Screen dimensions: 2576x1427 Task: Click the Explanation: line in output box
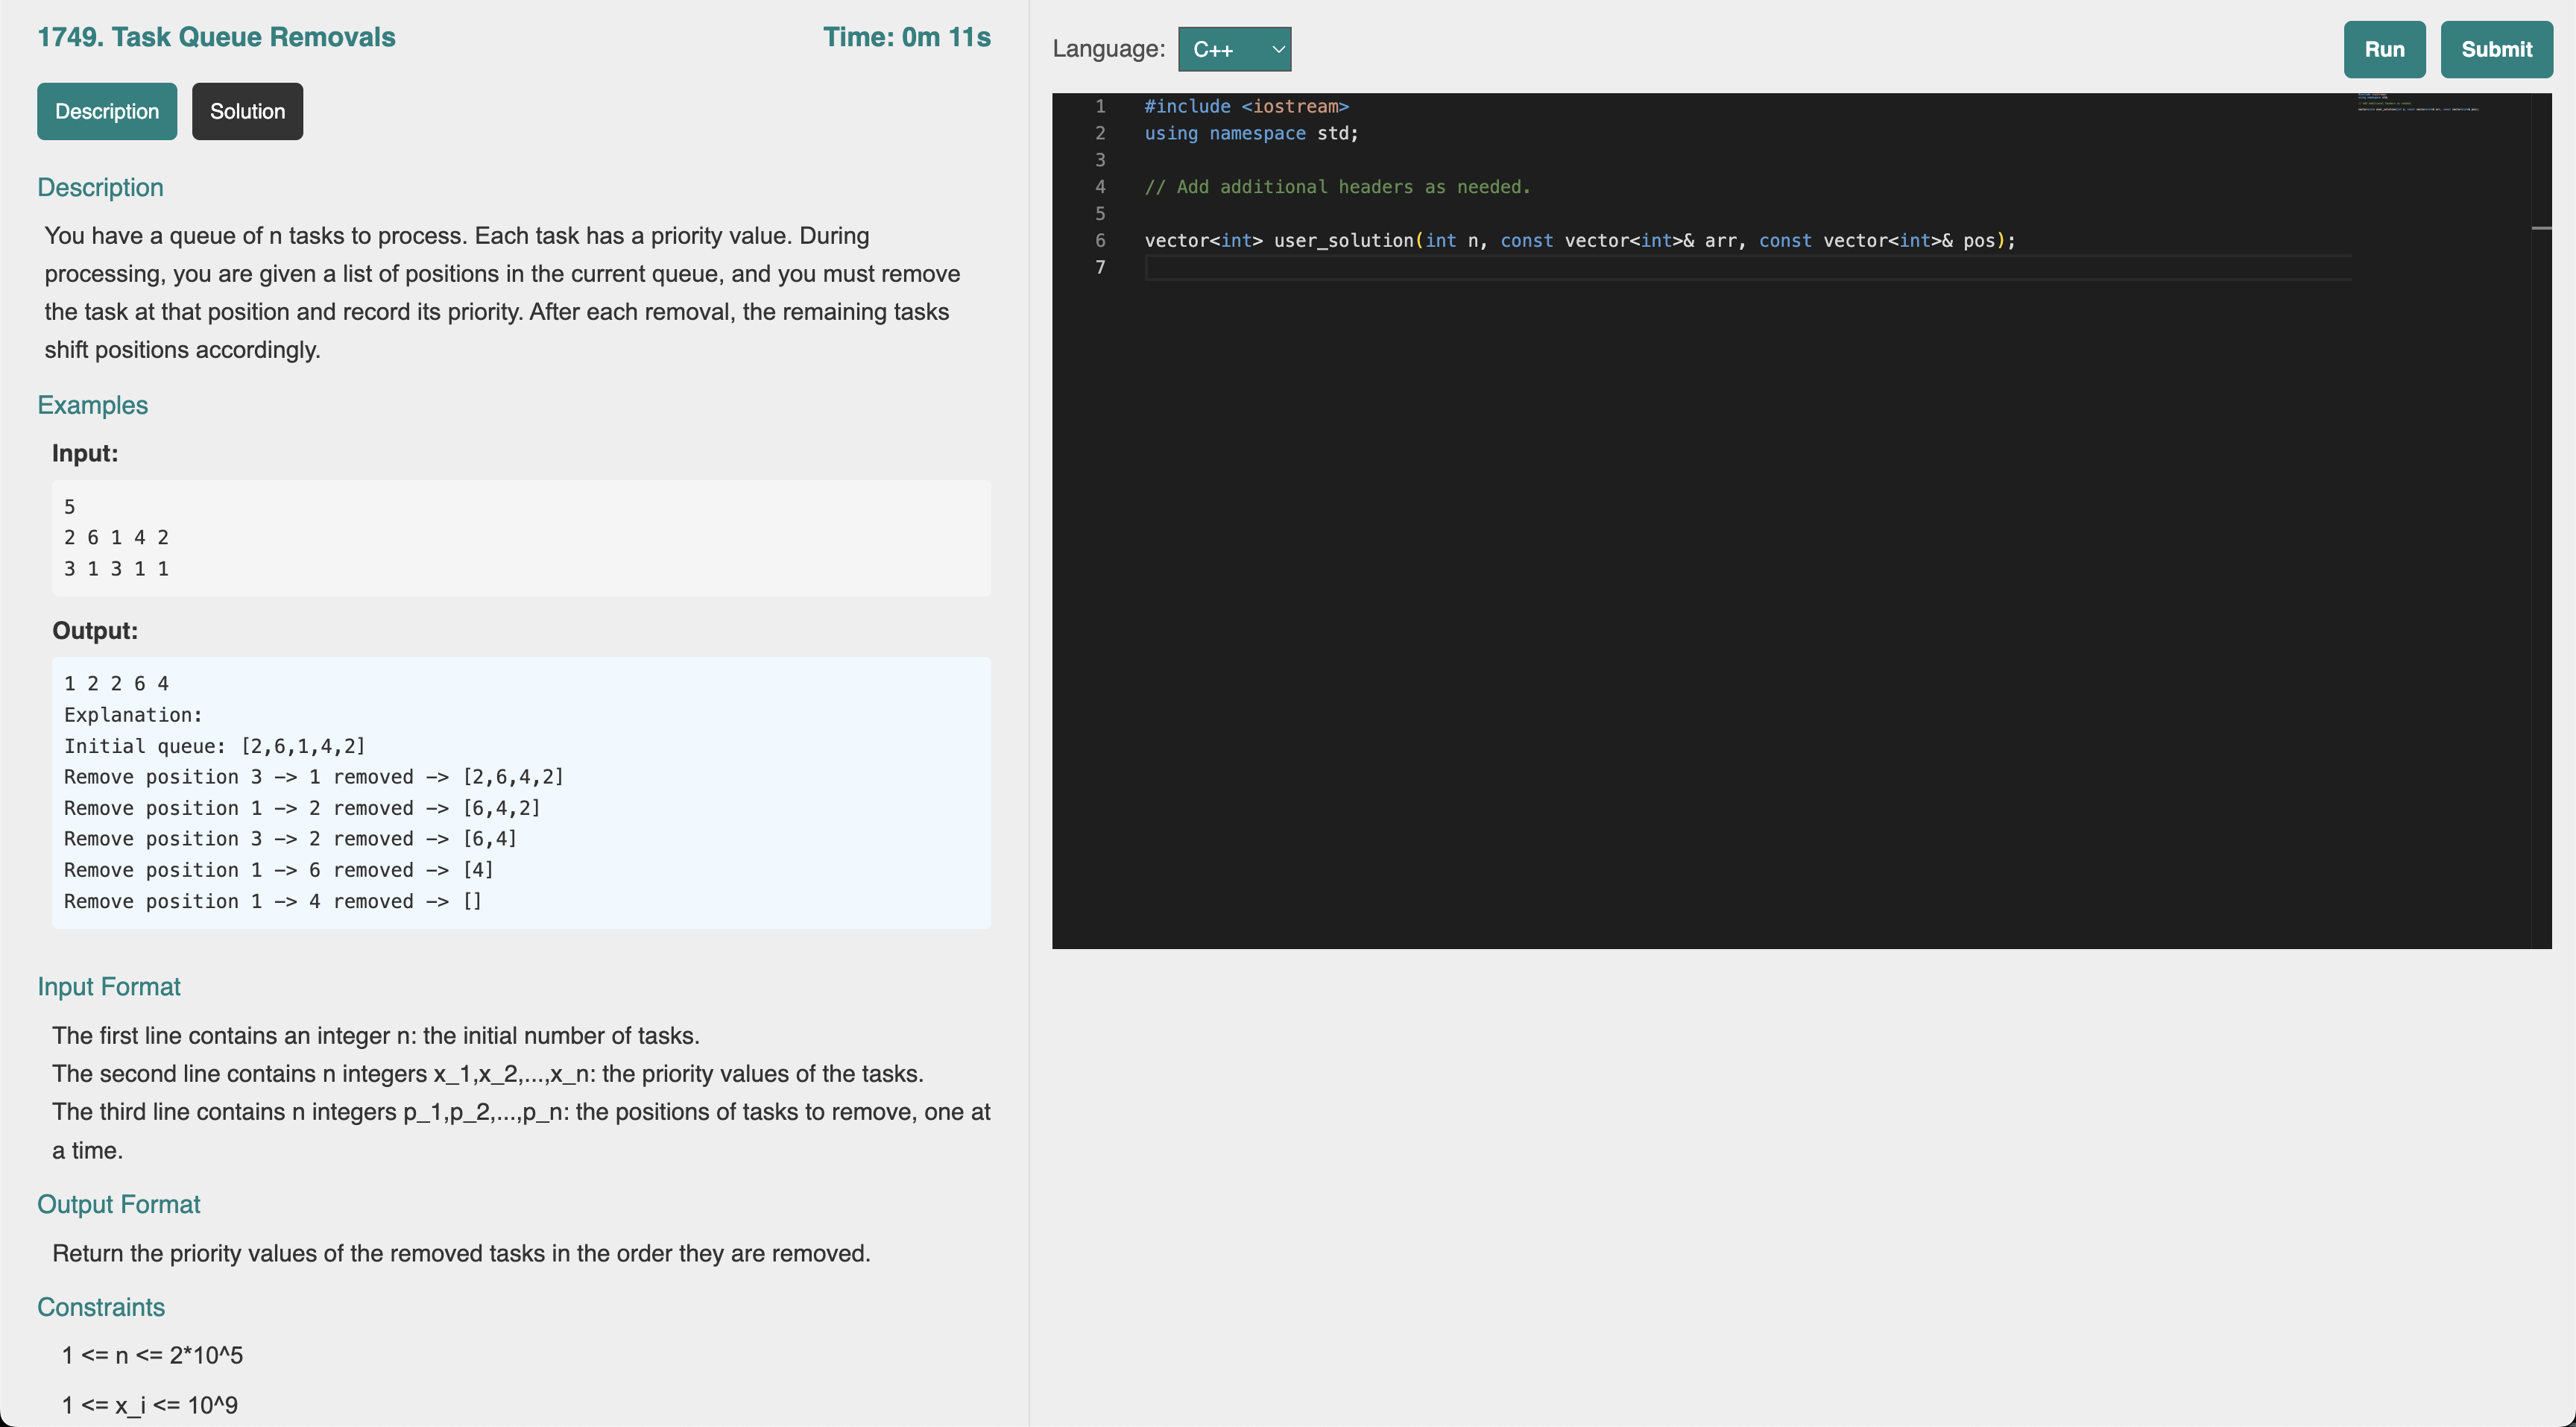133,715
